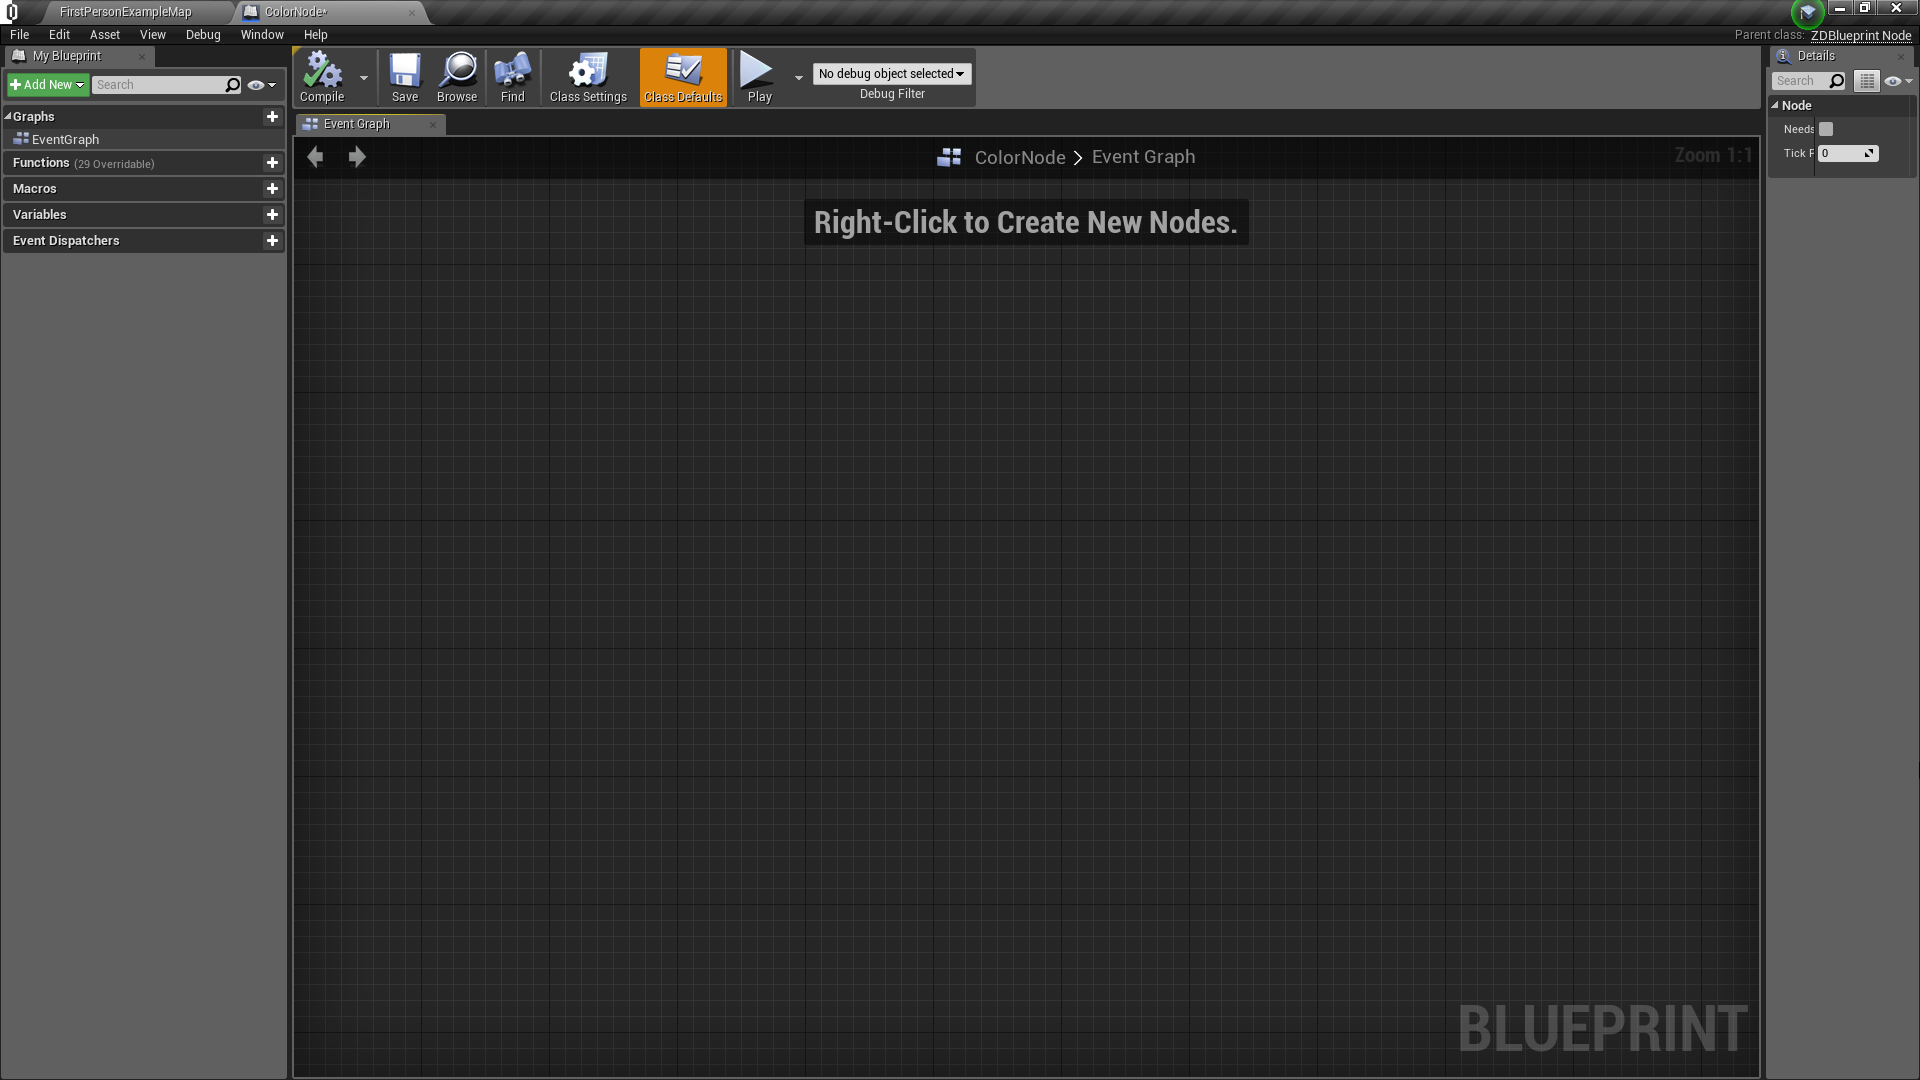This screenshot has width=1920, height=1080.
Task: Toggle the Class Defaults icon
Action: (683, 70)
